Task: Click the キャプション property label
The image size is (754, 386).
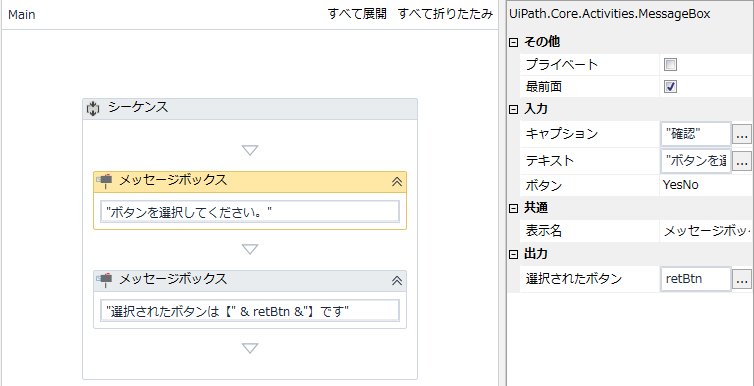Action: click(x=562, y=134)
